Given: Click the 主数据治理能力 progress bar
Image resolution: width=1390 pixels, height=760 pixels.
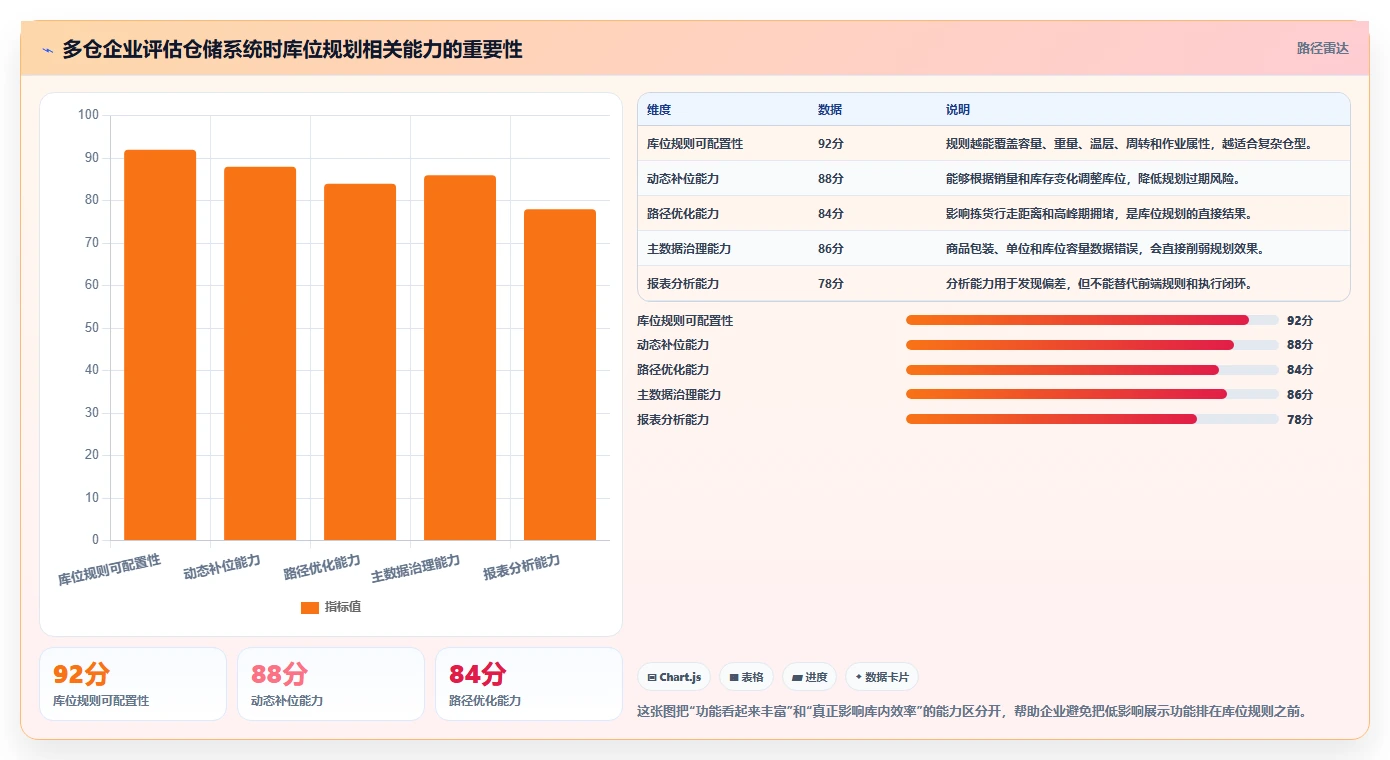Looking at the screenshot, I should [x=1092, y=394].
